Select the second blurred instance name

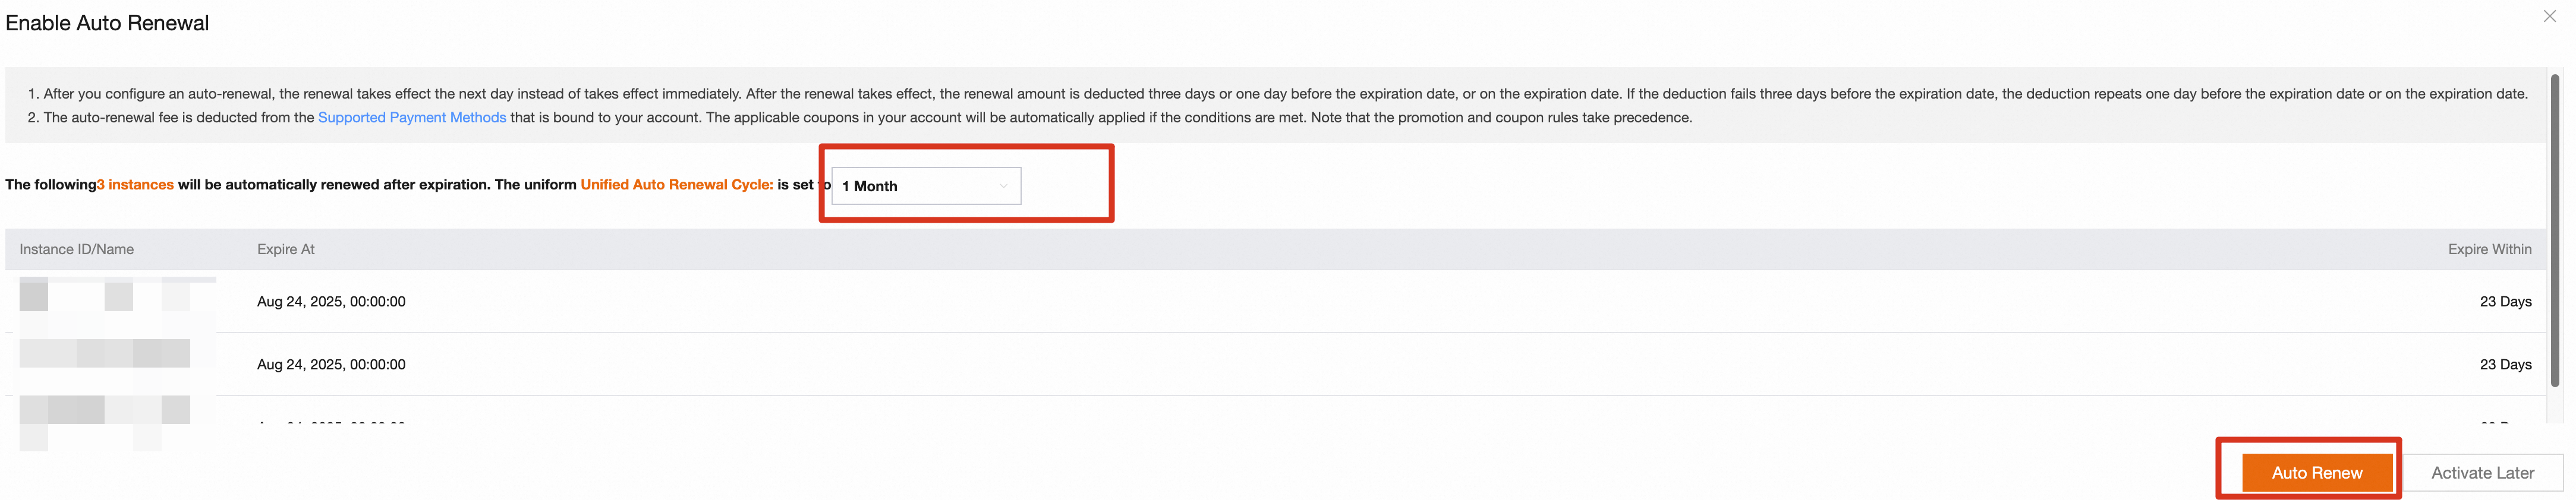[104, 353]
